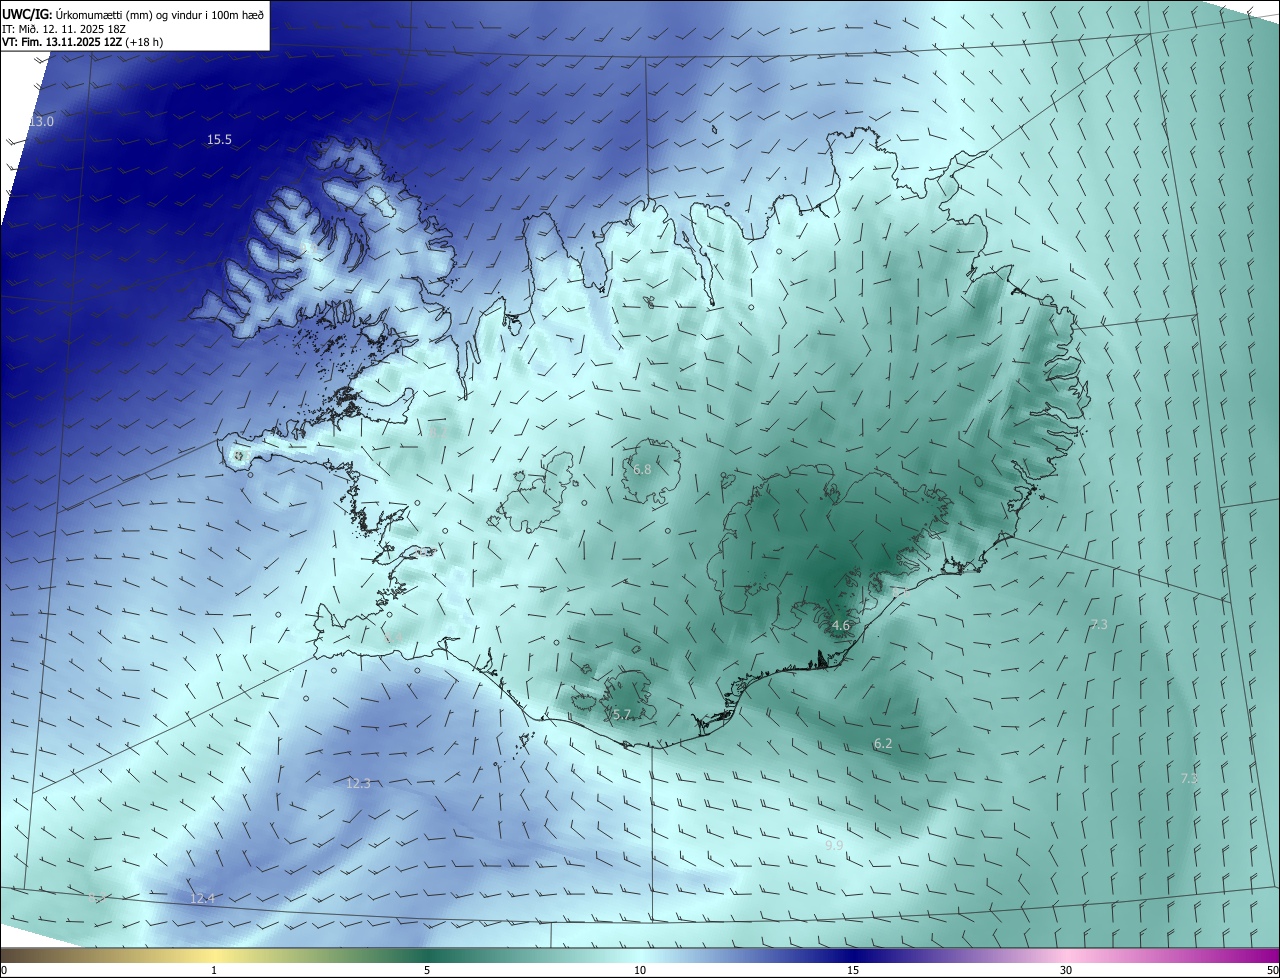This screenshot has height=978, width=1280.
Task: Click the colorbar tick label 1
Action: [214, 970]
